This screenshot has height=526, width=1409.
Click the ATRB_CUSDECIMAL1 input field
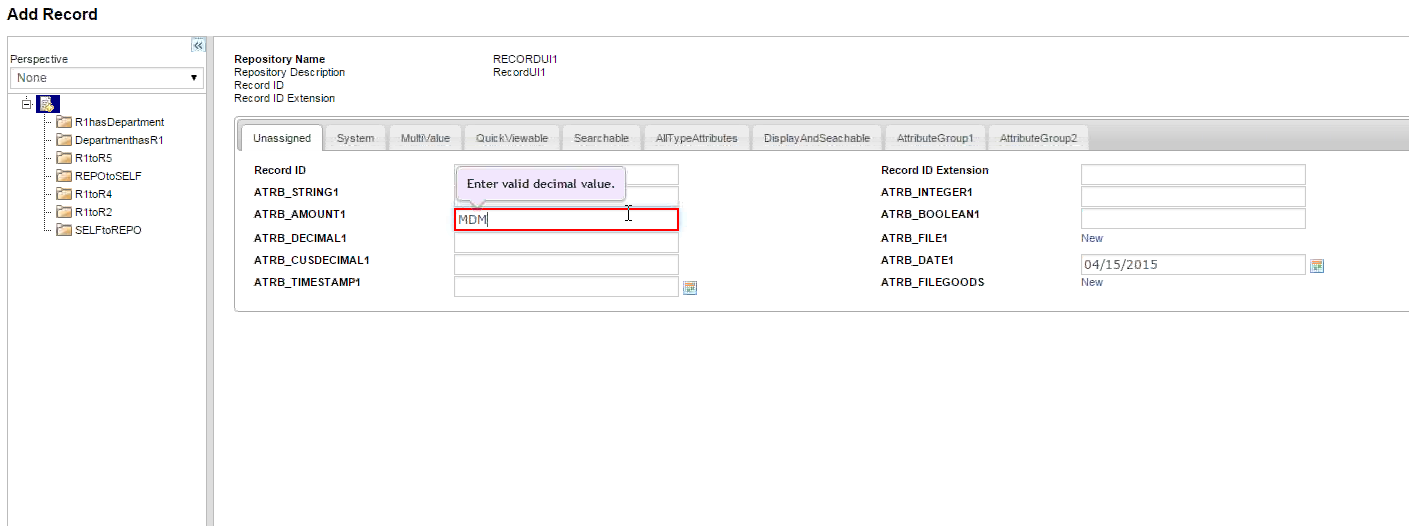566,264
